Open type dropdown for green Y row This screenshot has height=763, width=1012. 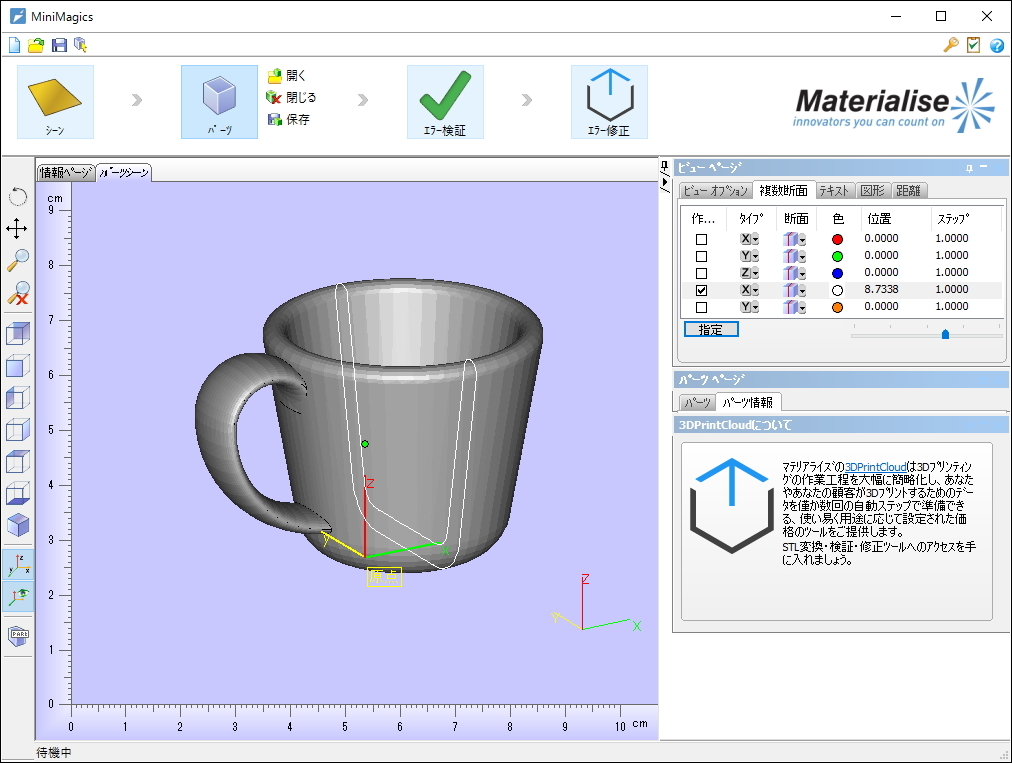pos(755,256)
